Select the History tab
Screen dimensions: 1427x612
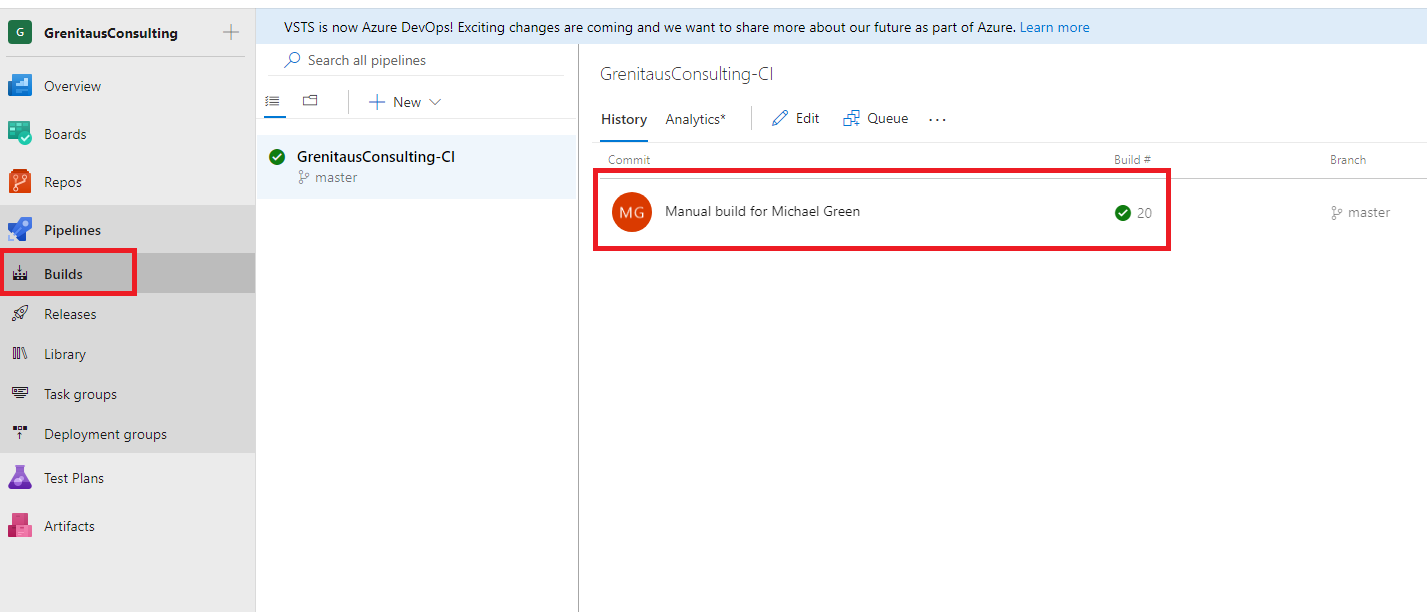[624, 119]
